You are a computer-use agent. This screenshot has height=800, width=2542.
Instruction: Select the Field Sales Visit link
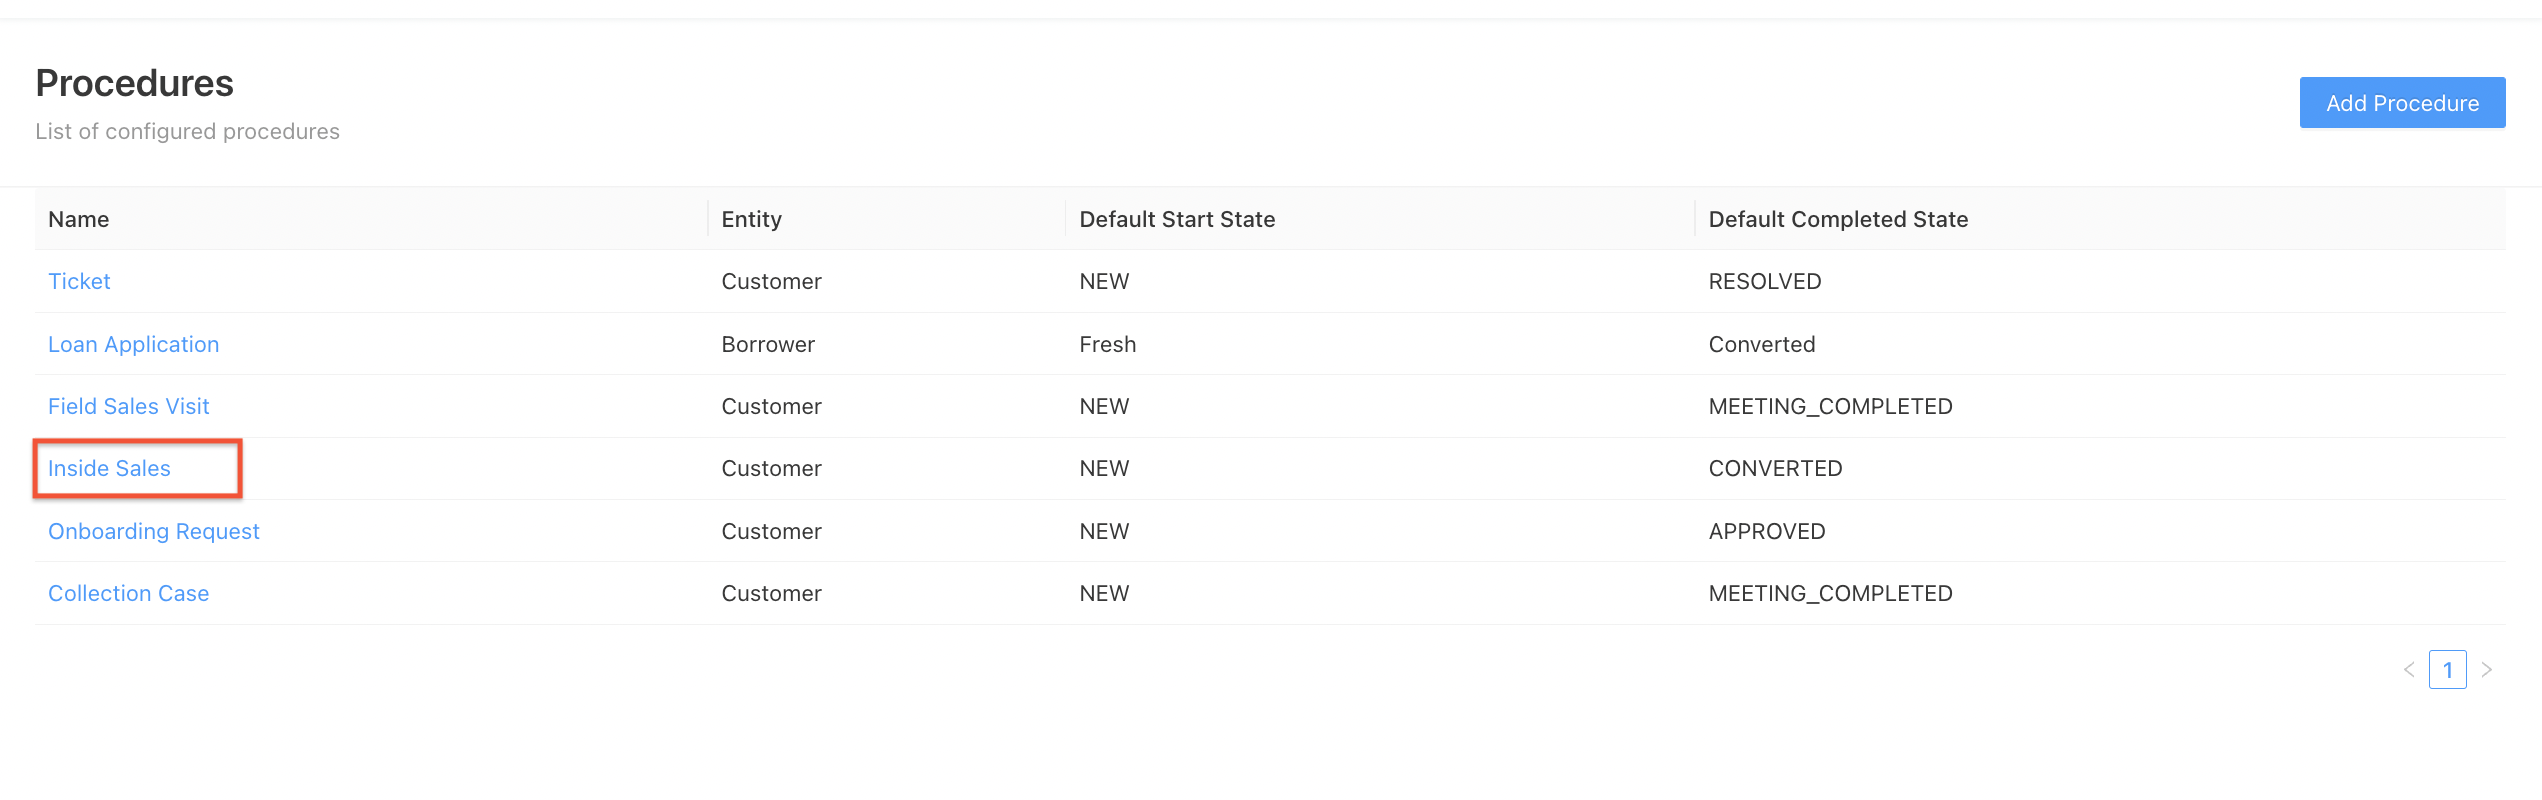(128, 407)
